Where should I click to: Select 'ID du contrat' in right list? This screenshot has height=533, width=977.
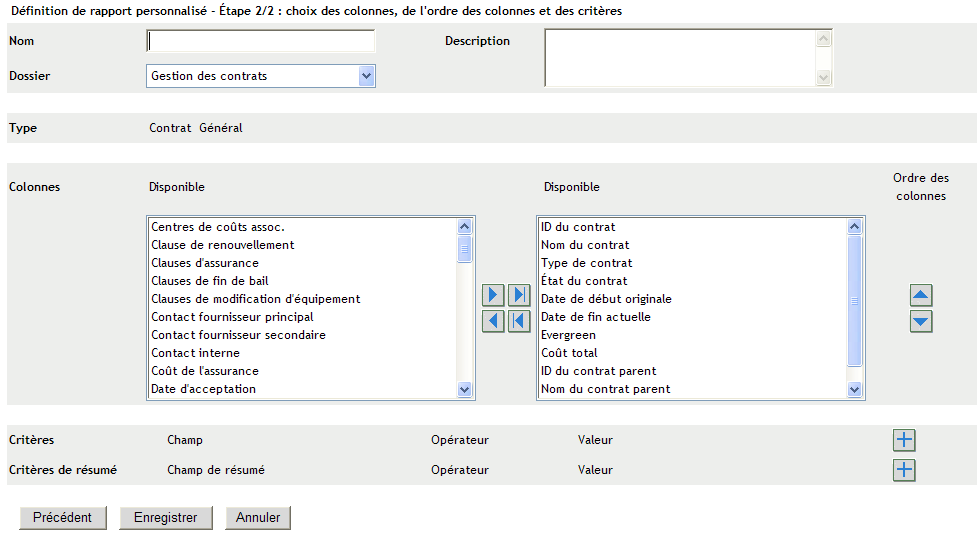click(693, 227)
